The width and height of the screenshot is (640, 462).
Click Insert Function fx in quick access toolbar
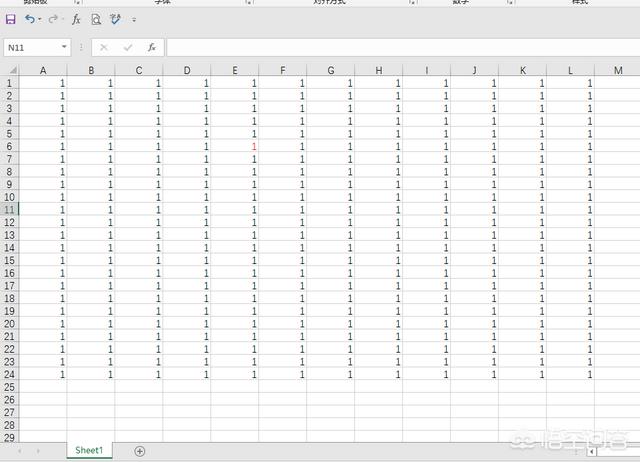tap(76, 19)
